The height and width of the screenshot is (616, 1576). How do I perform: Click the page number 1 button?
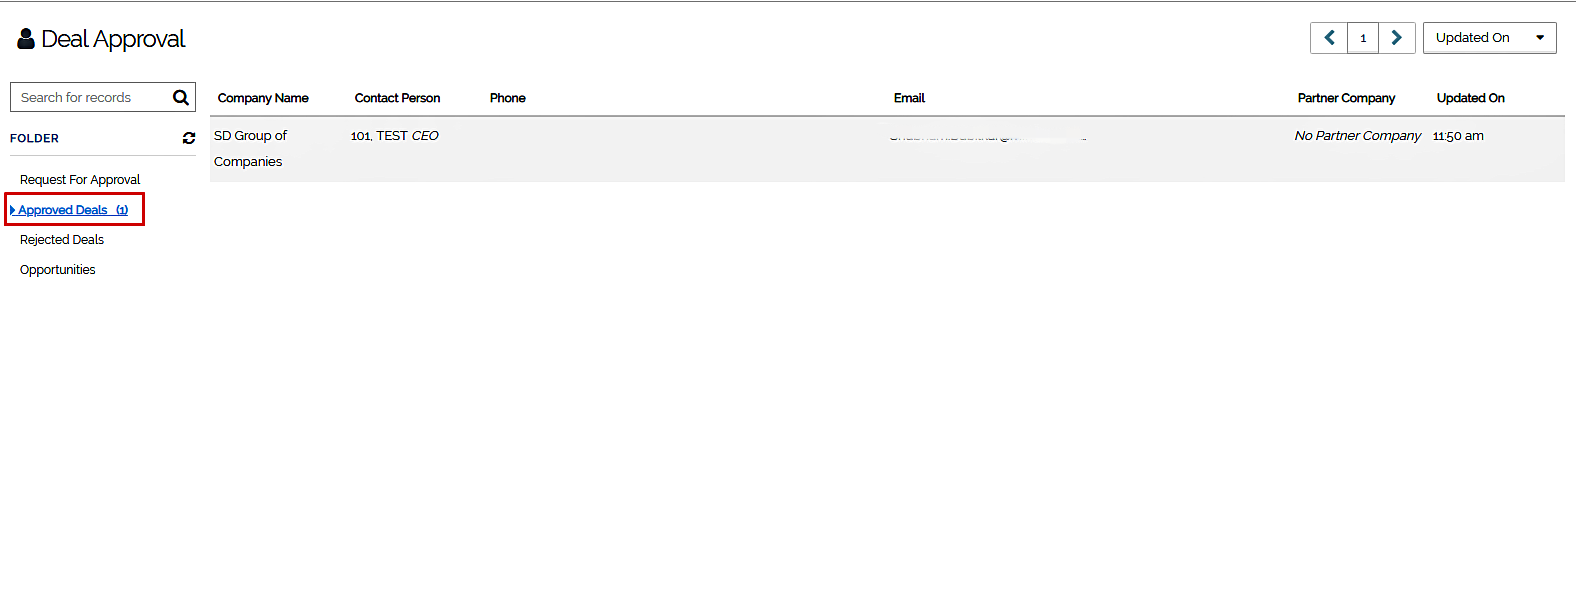click(1363, 38)
